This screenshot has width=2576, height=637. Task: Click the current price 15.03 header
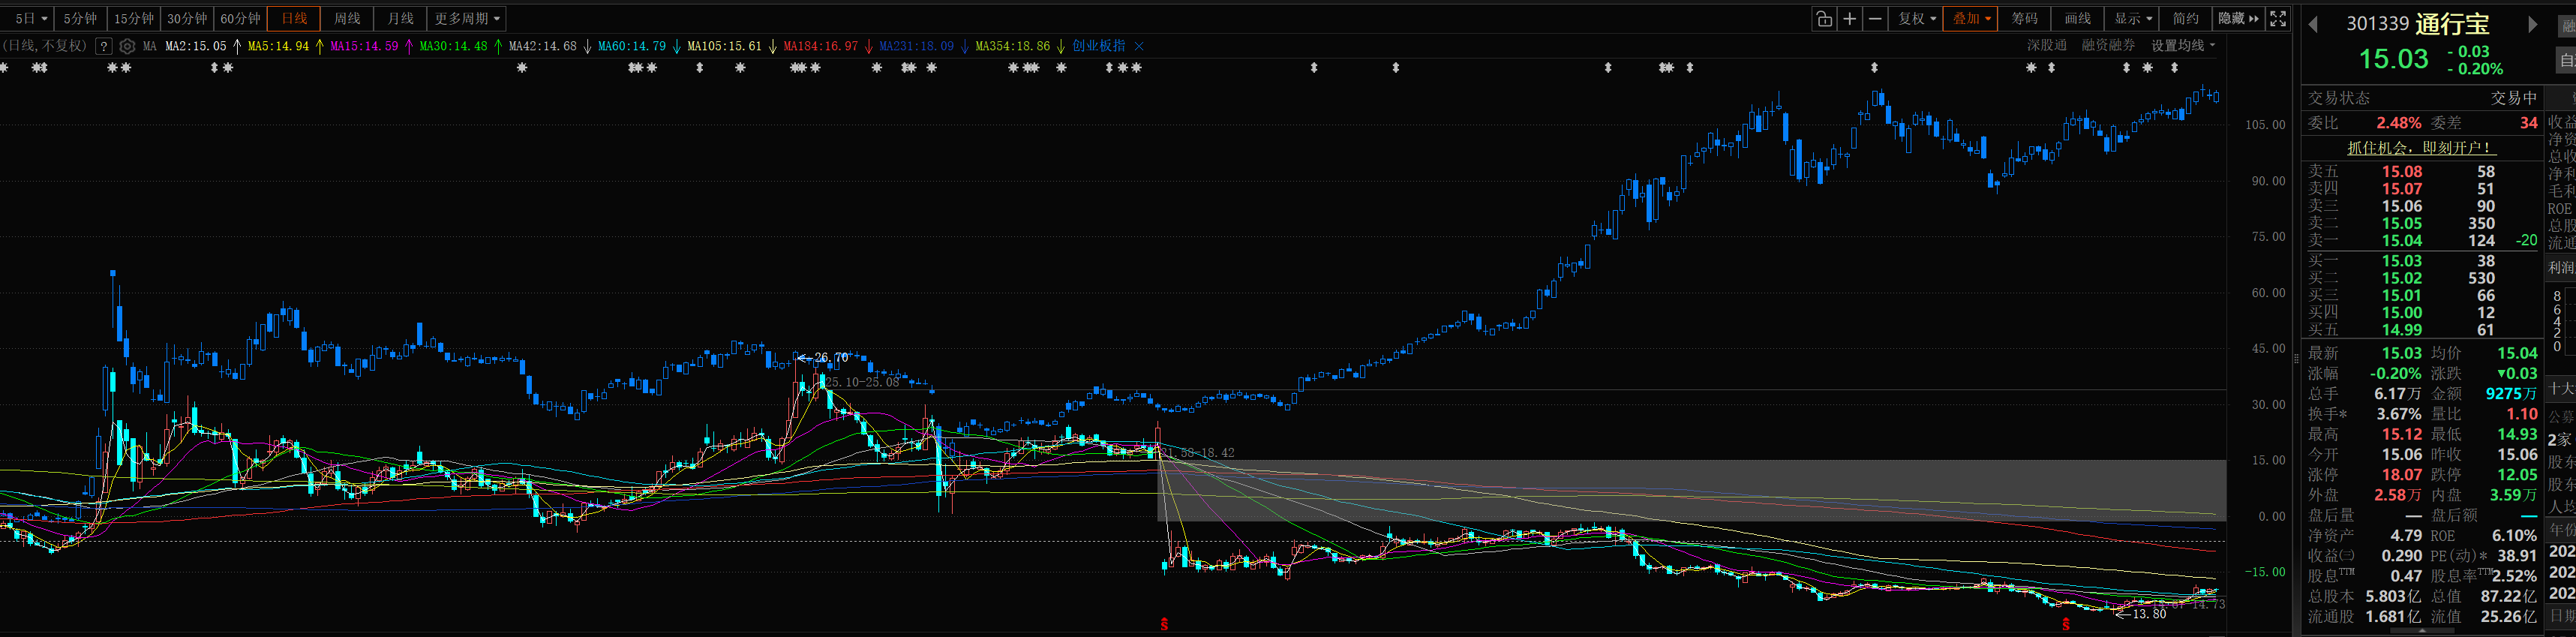tap(2393, 59)
